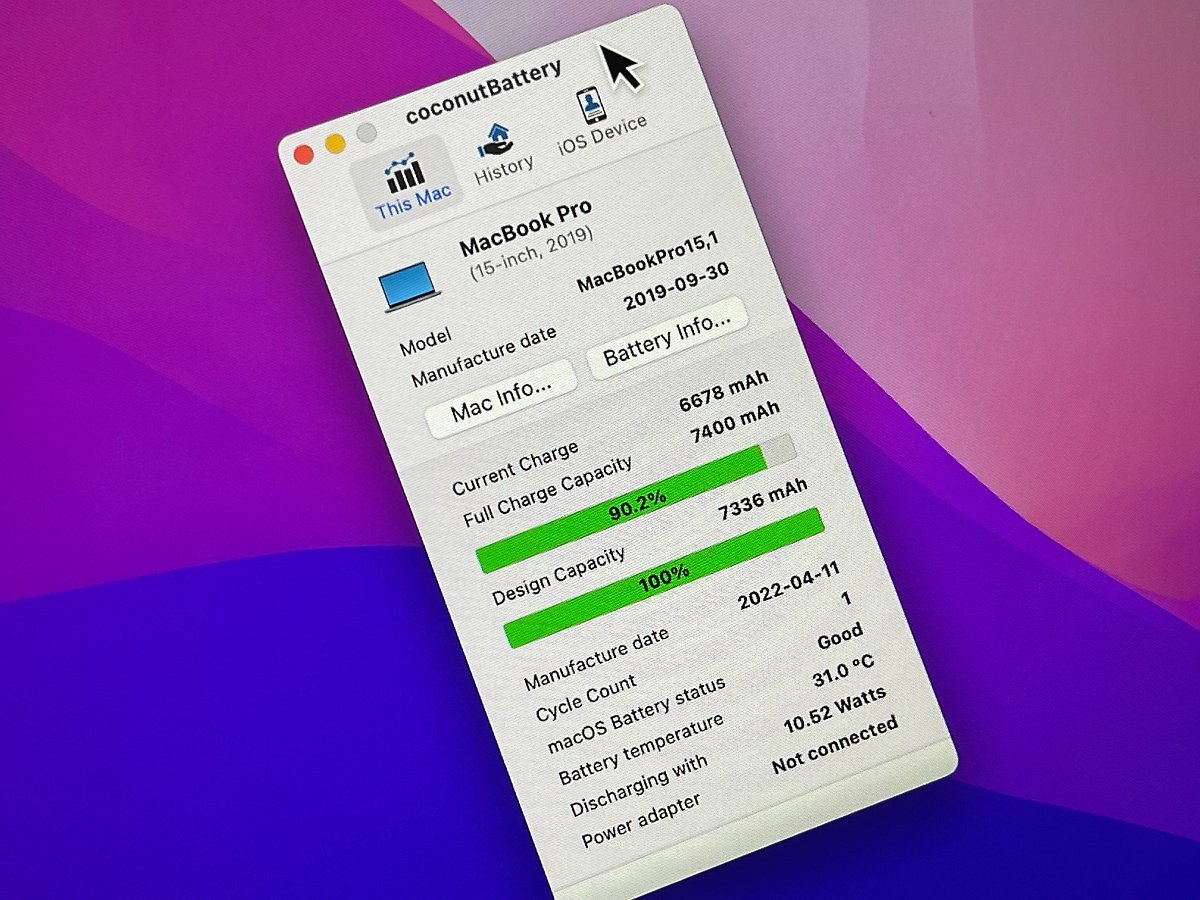This screenshot has height=900, width=1200.
Task: Open the History tab
Action: (500, 155)
